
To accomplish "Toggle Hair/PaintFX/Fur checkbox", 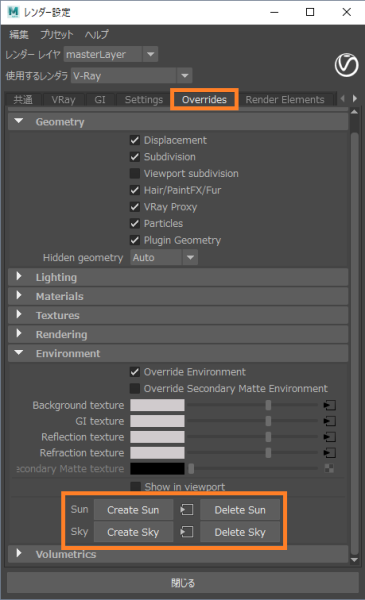I will (135, 190).
